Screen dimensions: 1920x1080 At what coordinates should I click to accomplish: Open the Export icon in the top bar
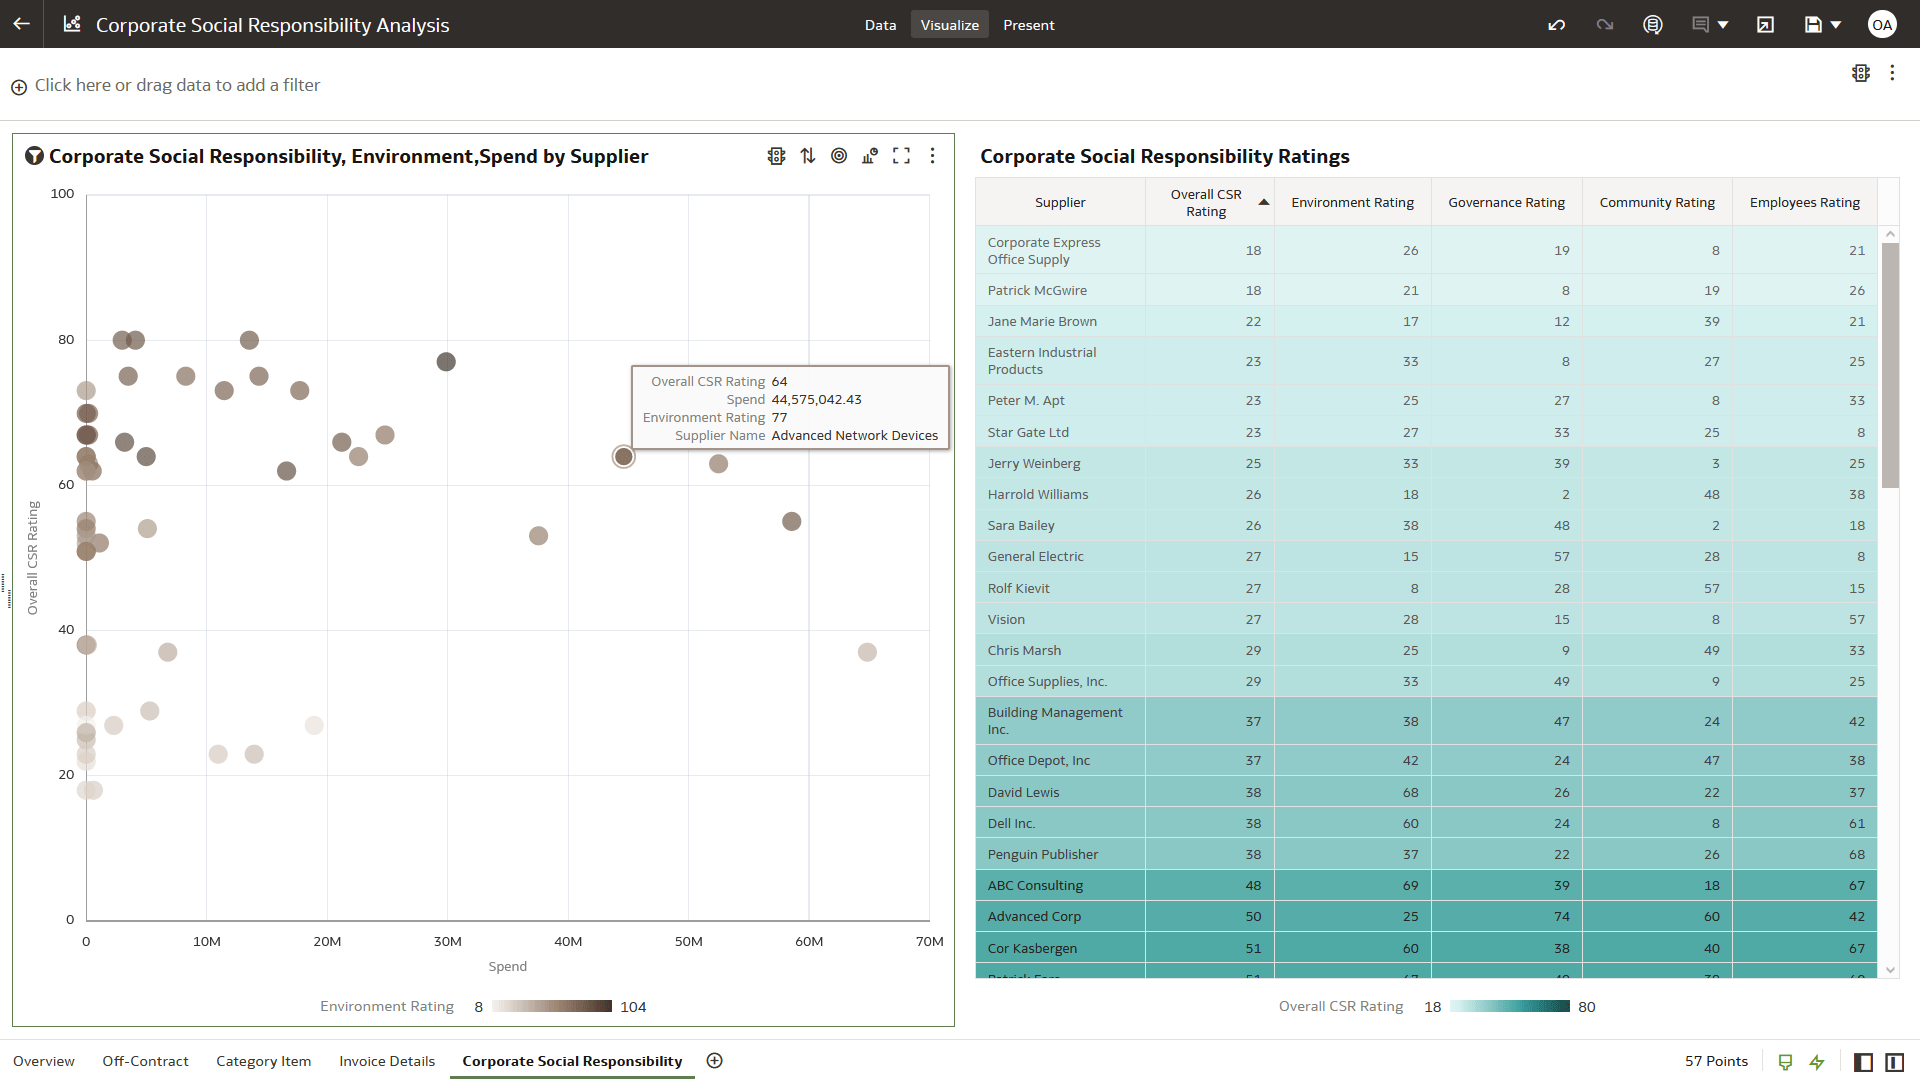[1764, 24]
